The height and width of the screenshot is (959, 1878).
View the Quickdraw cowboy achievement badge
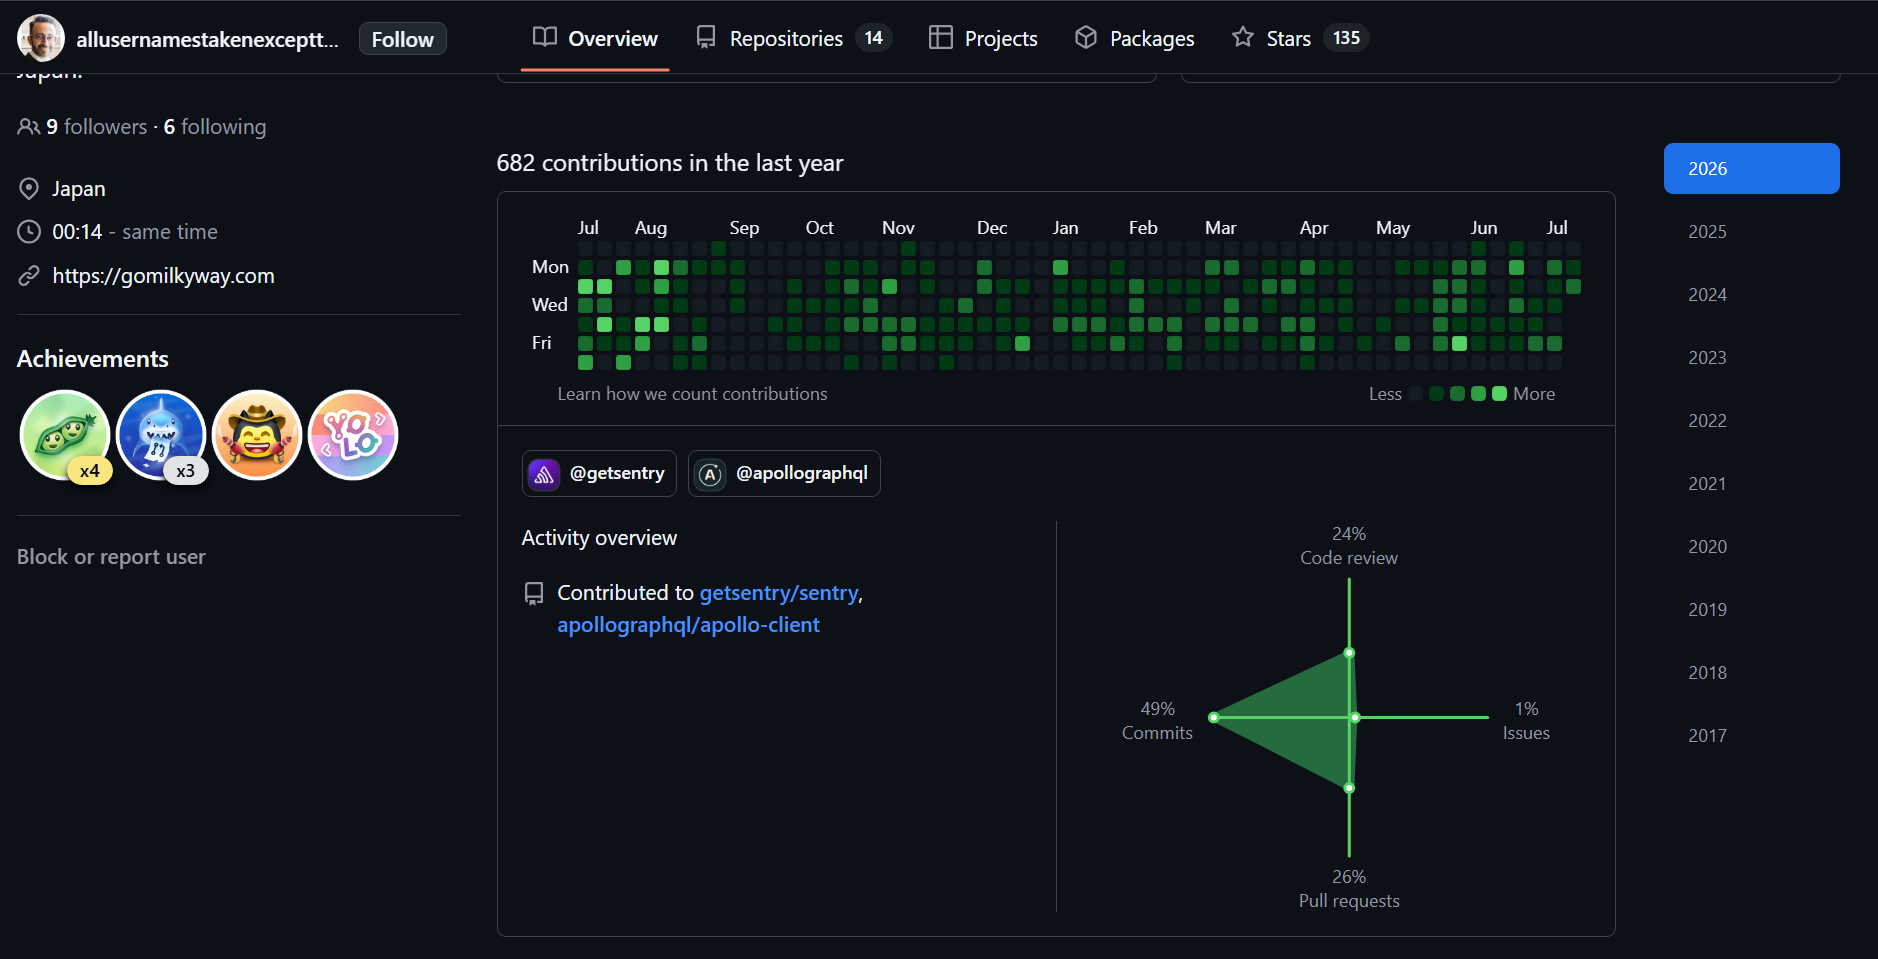pyautogui.click(x=257, y=435)
